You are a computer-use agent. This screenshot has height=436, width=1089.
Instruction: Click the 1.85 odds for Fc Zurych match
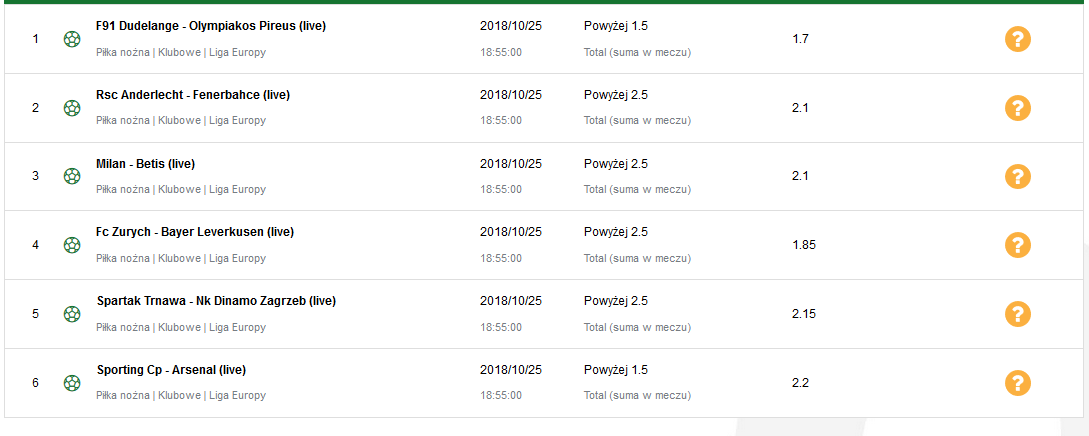(x=804, y=245)
